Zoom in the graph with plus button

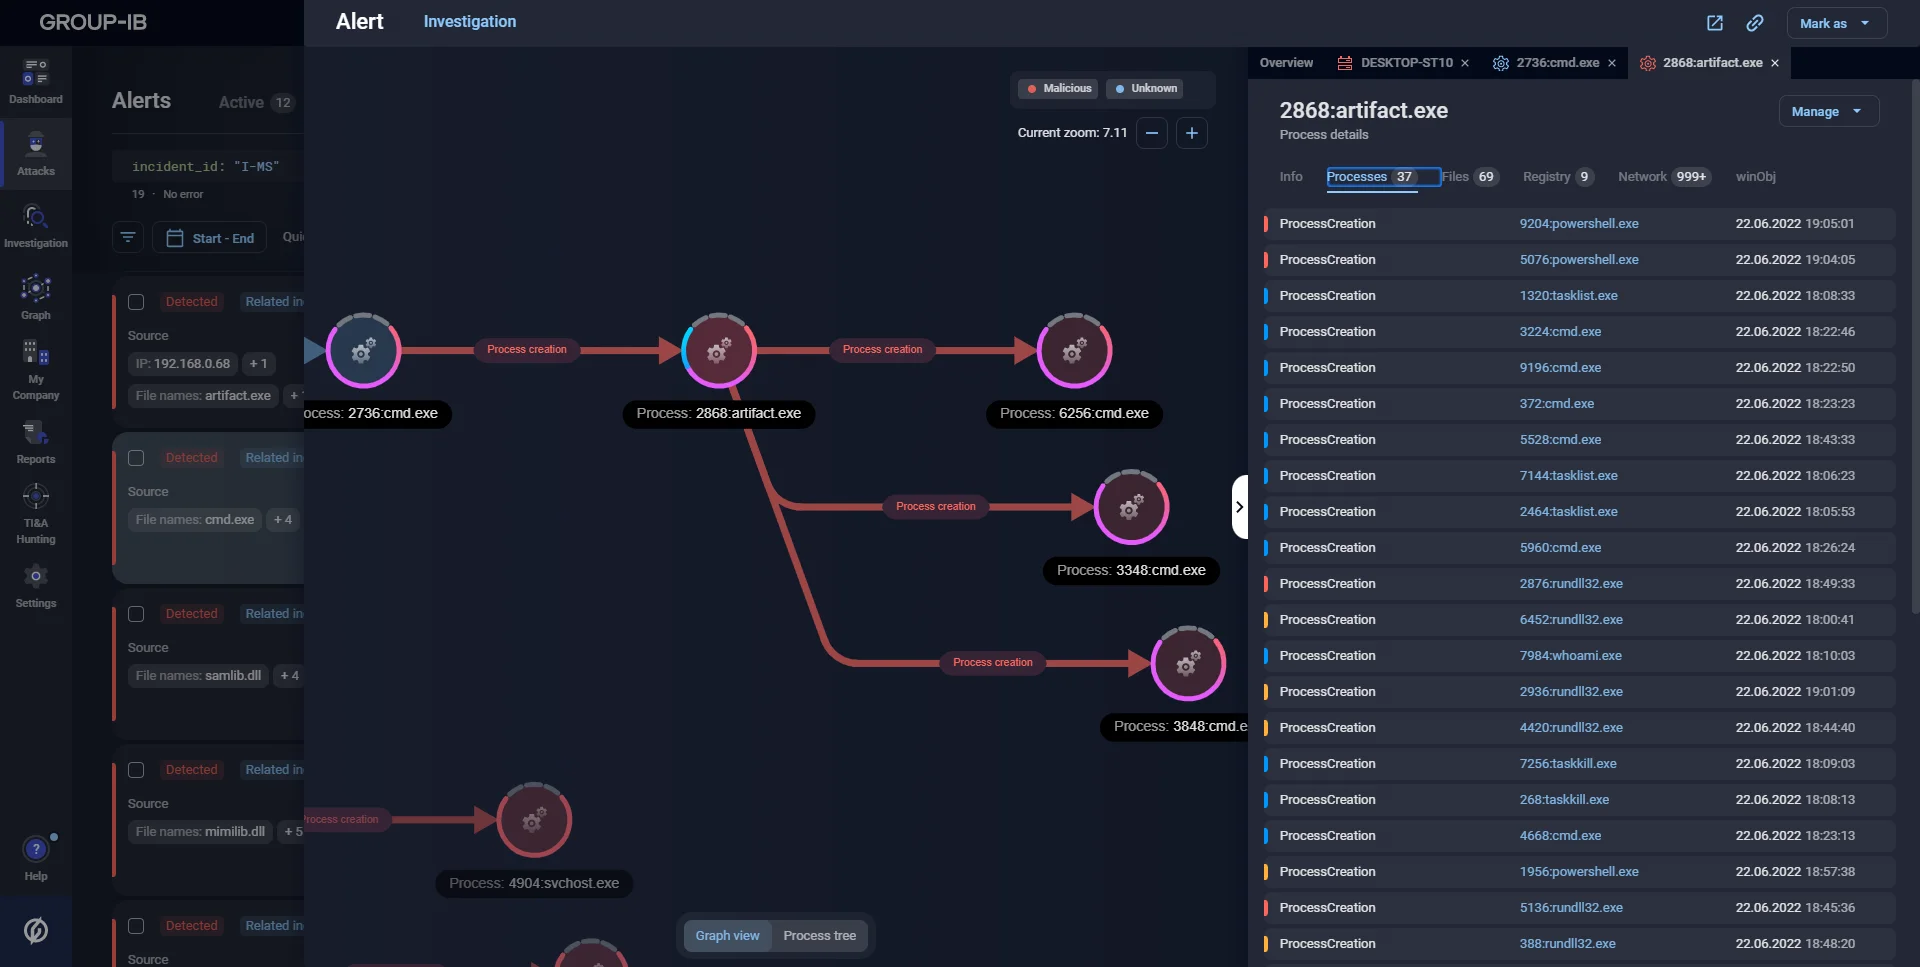(x=1191, y=133)
